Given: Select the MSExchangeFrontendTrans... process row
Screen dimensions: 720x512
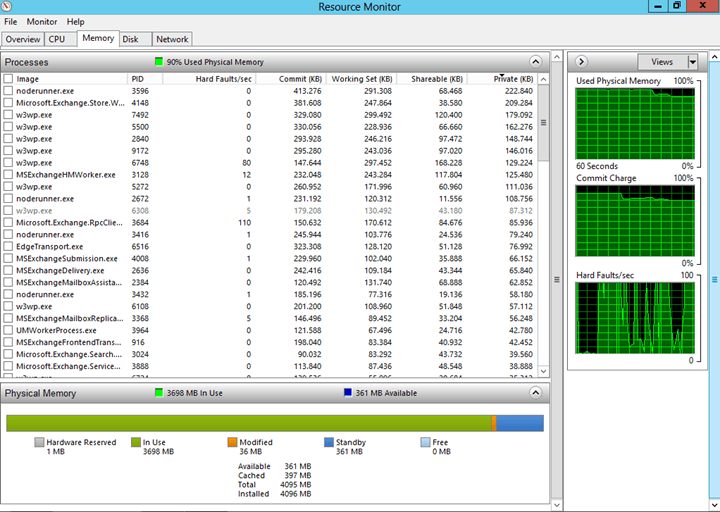Looking at the screenshot, I should pos(270,342).
